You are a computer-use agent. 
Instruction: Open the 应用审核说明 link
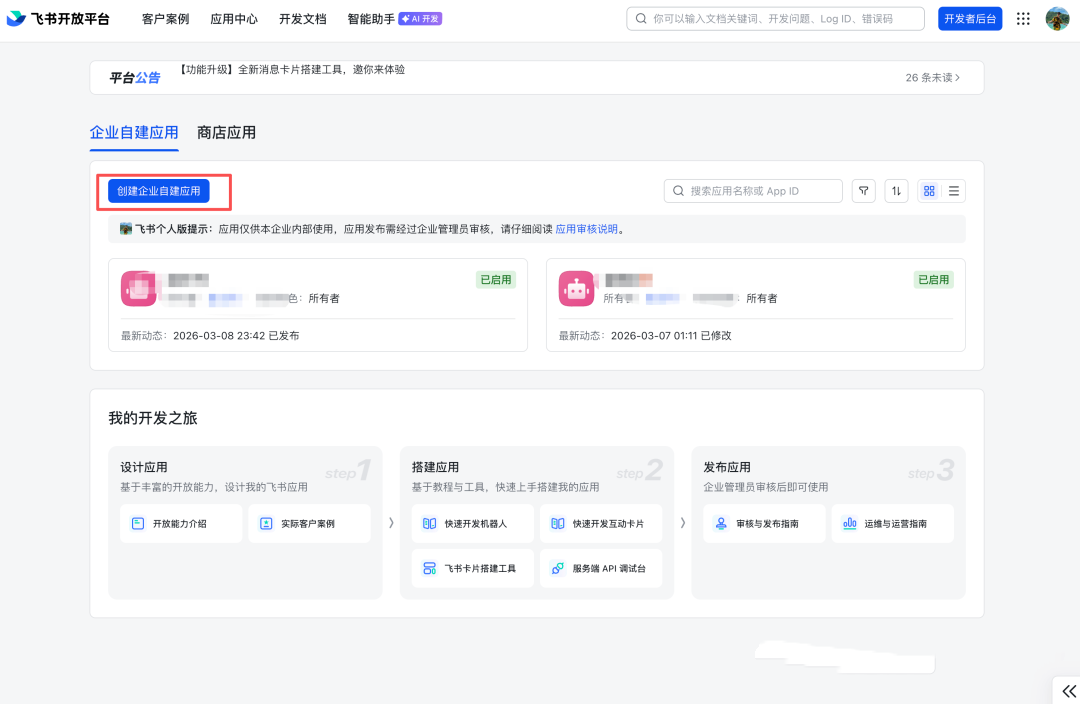586,229
